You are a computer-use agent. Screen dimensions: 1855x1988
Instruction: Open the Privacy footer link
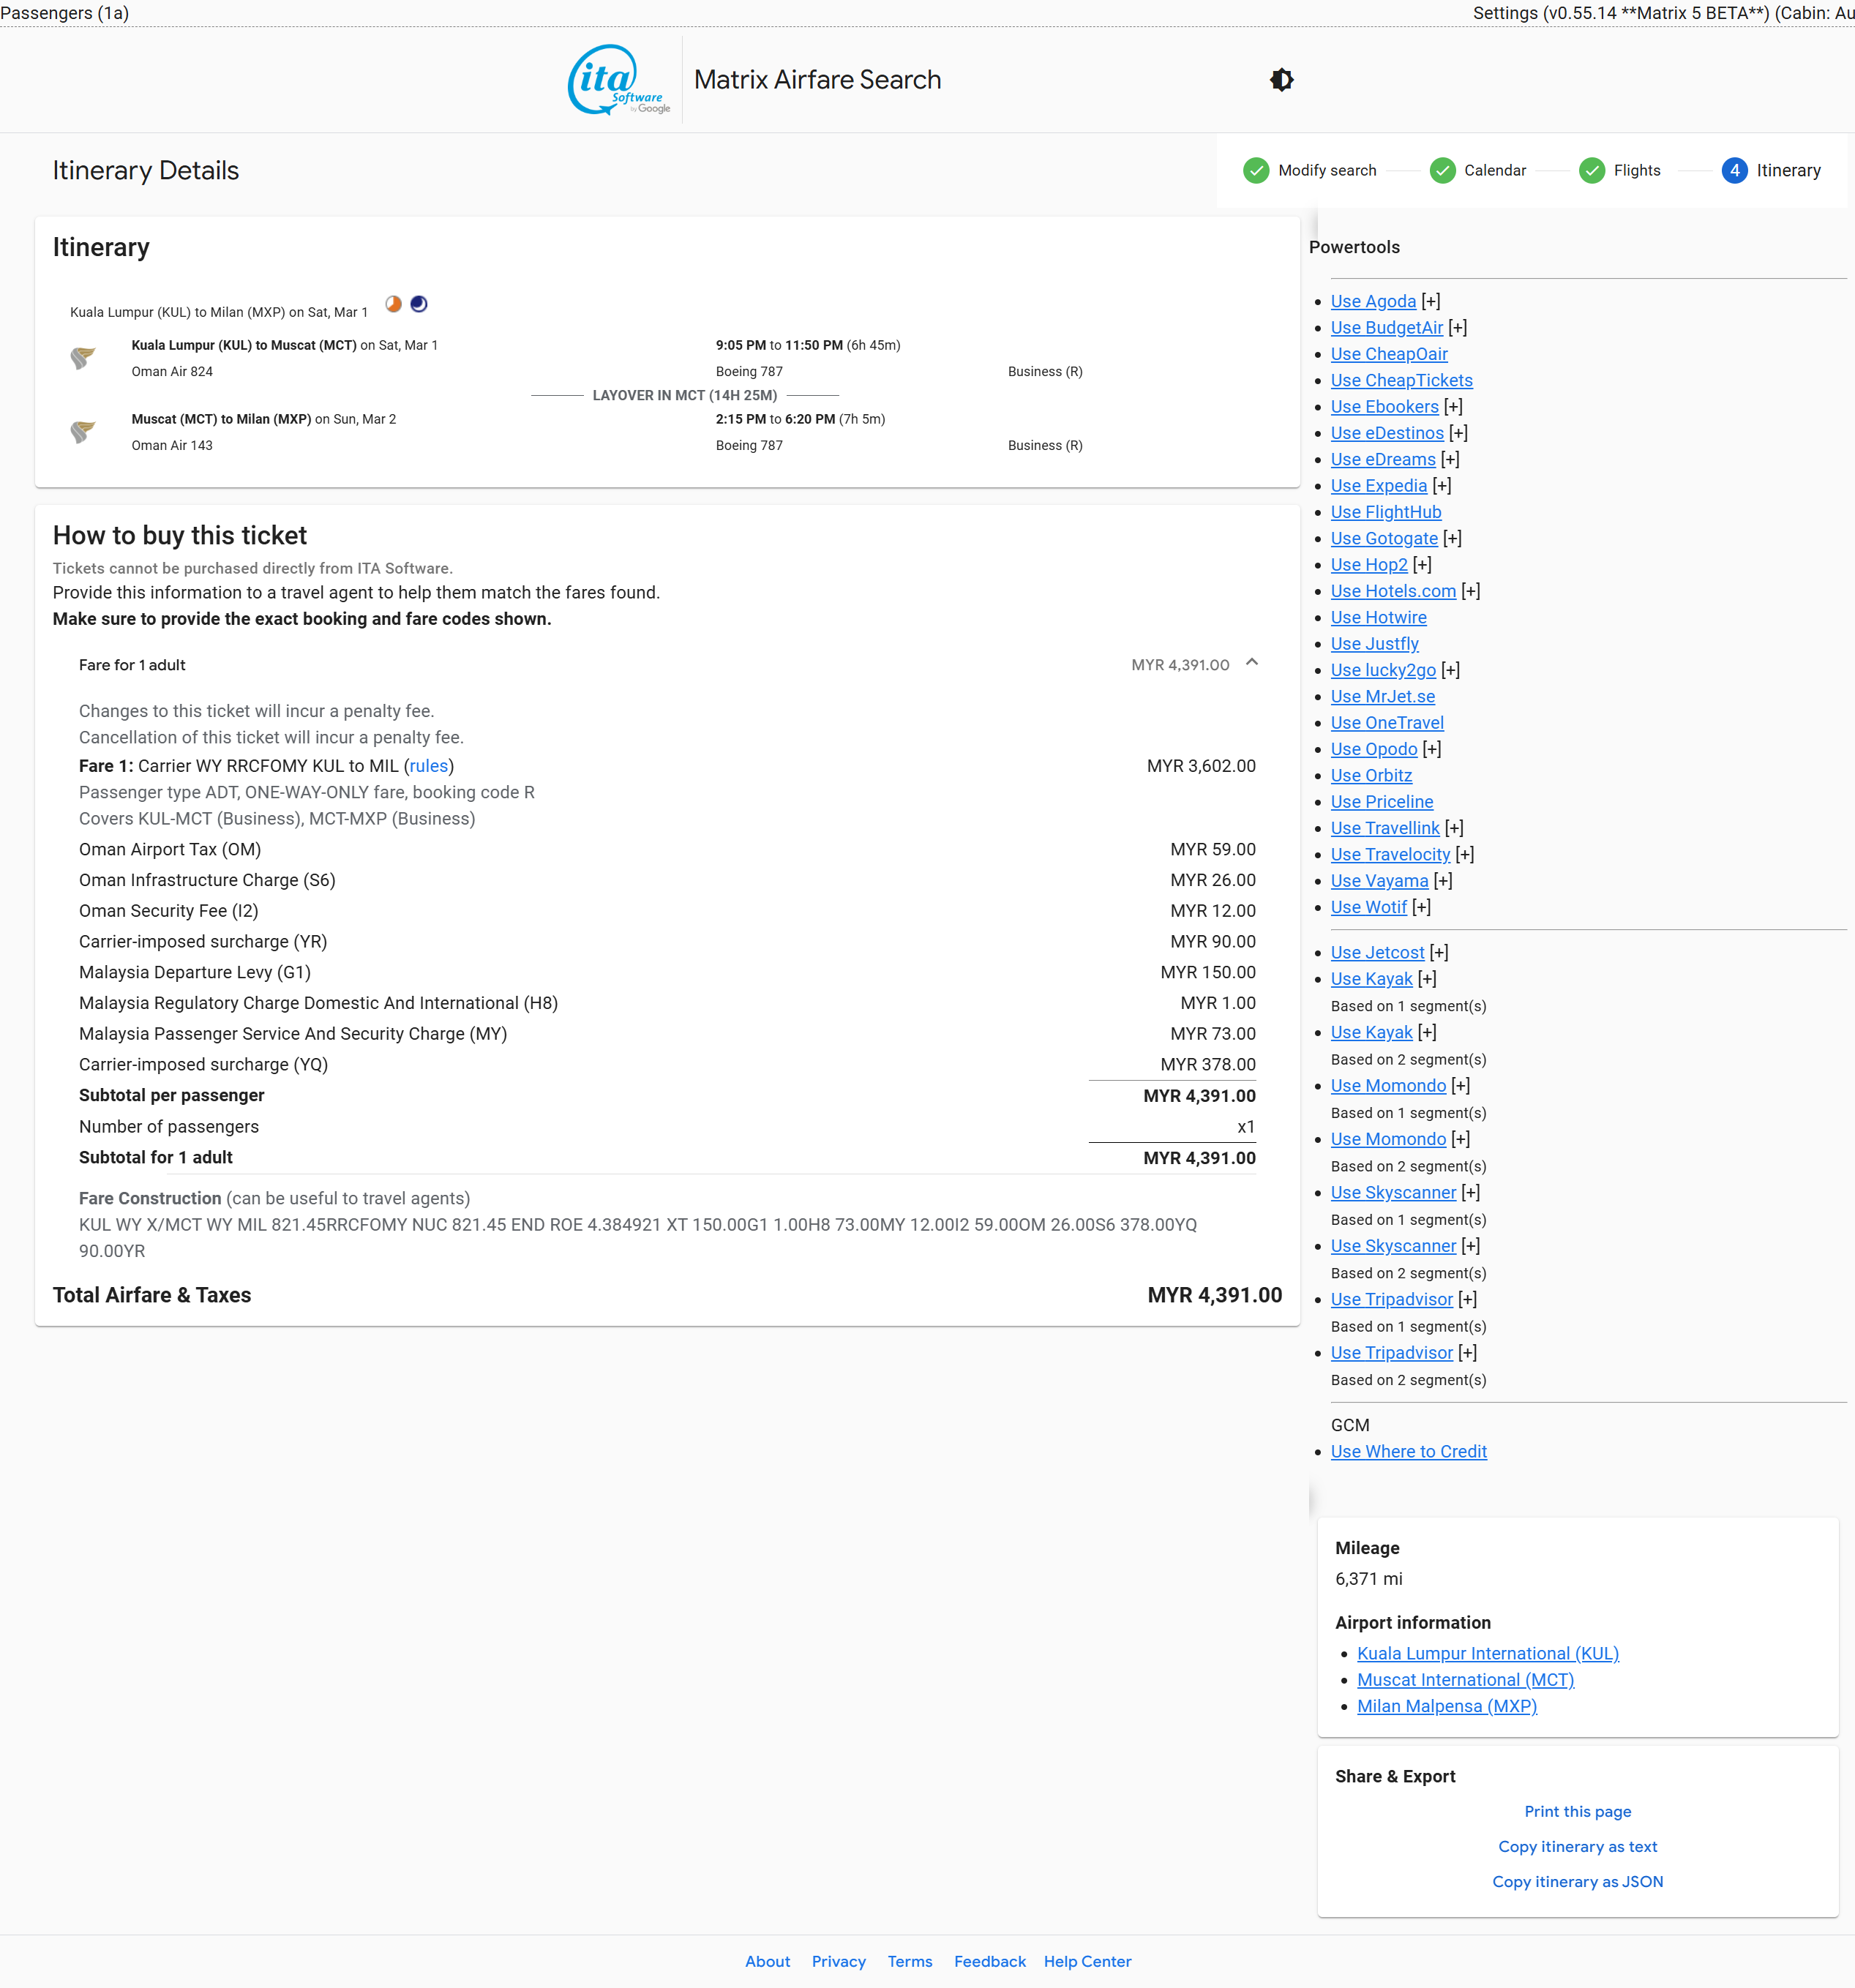coord(838,1962)
